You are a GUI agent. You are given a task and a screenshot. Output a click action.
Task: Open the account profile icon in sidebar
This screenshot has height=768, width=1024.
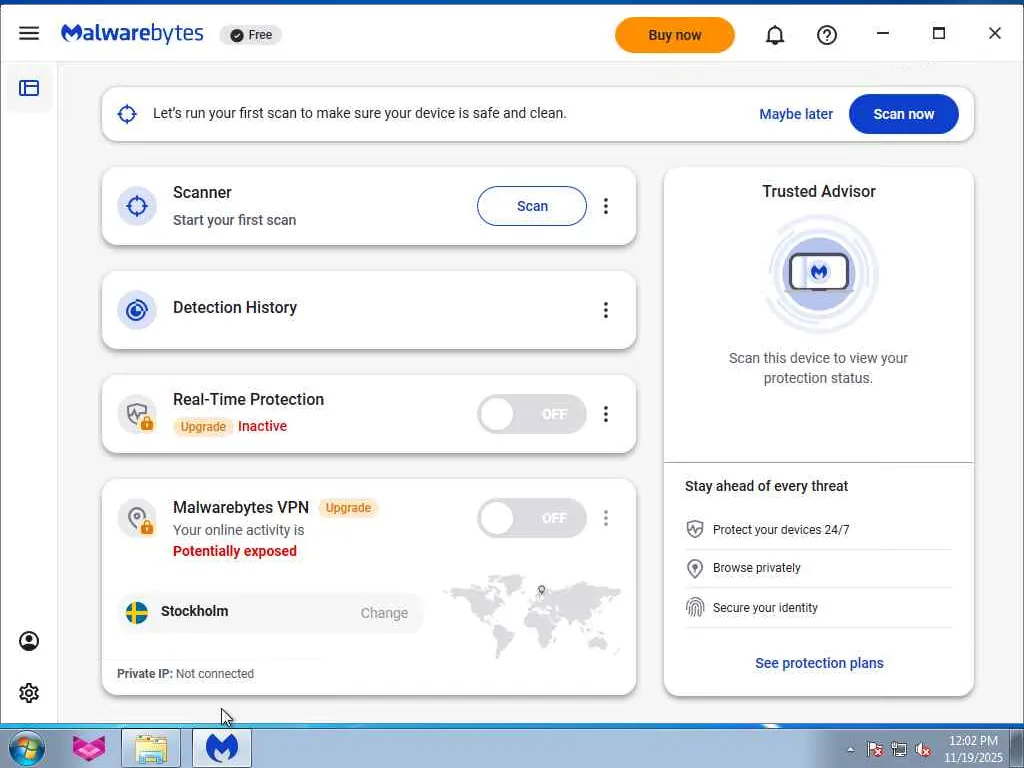(x=29, y=641)
